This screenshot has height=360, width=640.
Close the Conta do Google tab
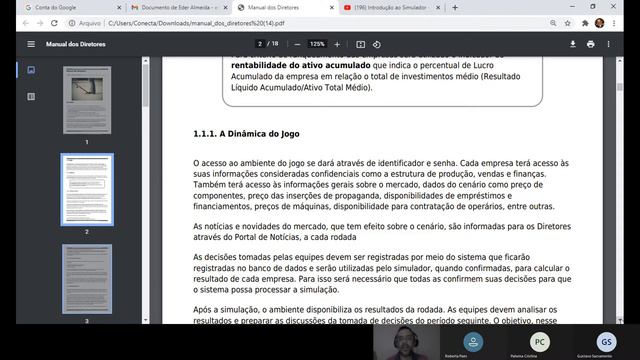tap(119, 7)
